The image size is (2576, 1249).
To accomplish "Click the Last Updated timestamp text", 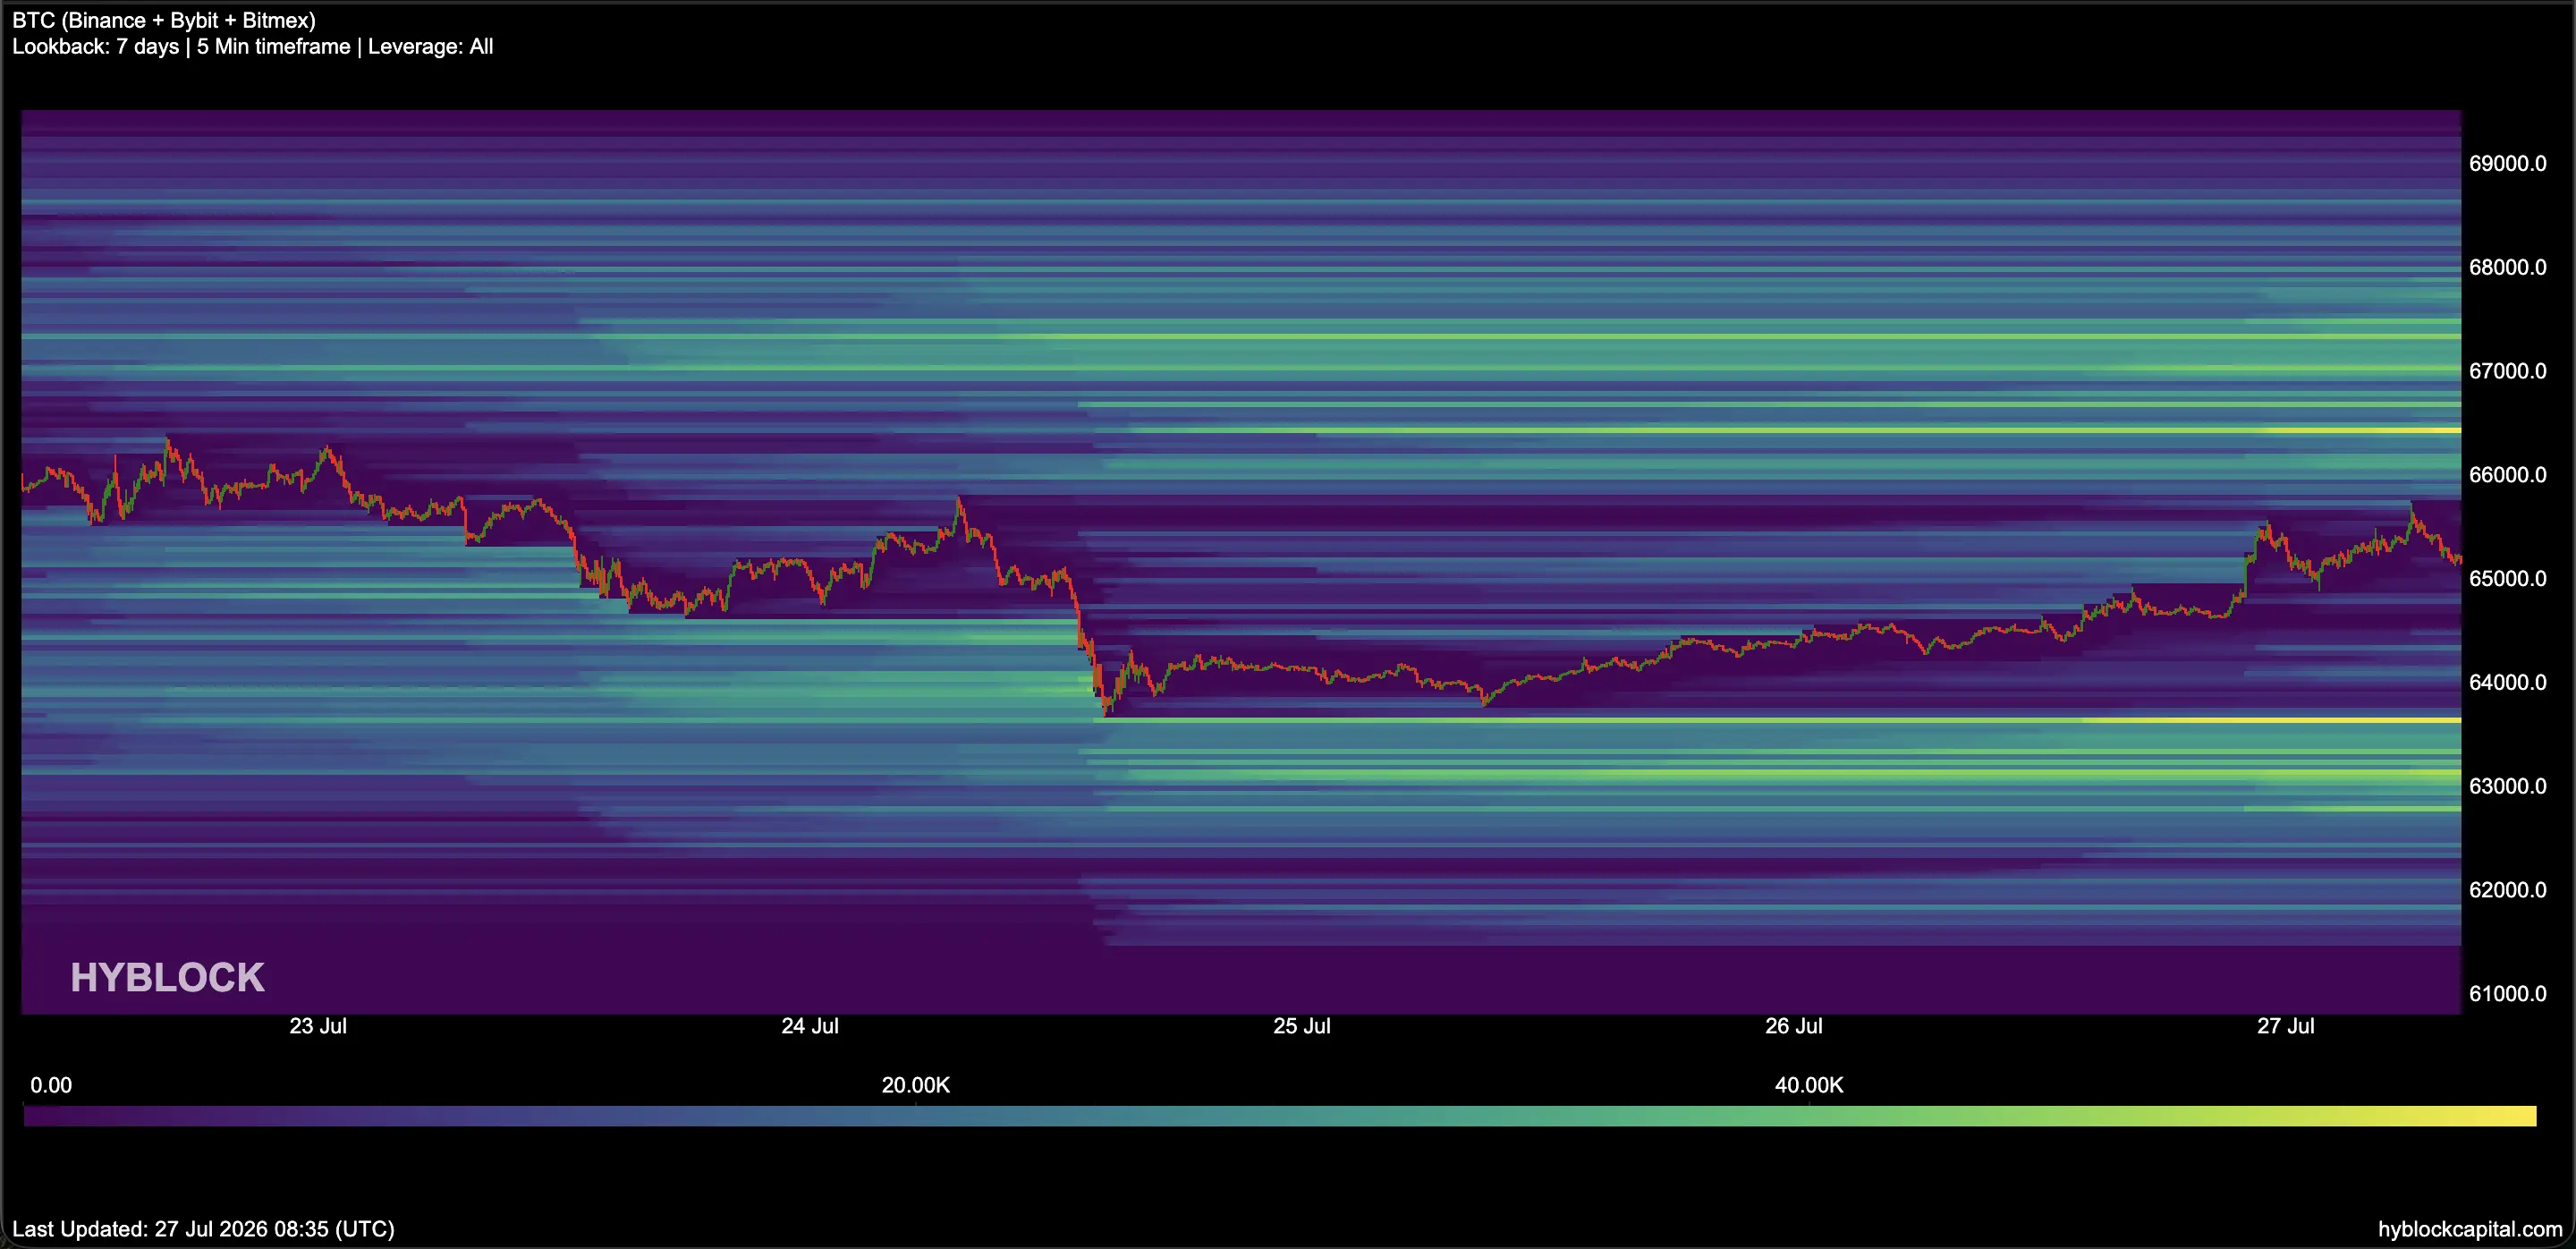I will click(203, 1229).
